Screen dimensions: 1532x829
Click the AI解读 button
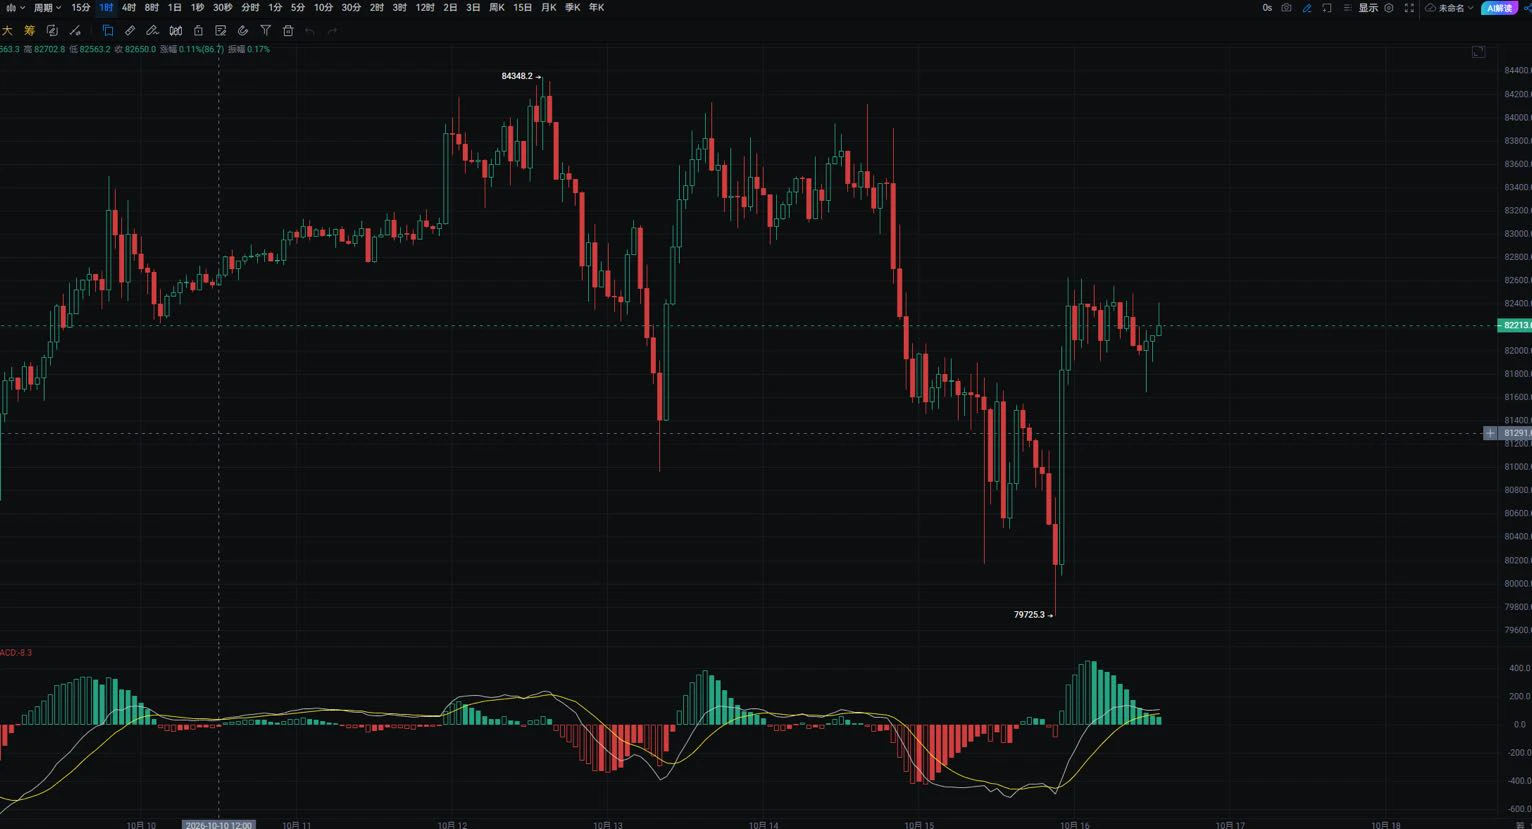tap(1499, 8)
